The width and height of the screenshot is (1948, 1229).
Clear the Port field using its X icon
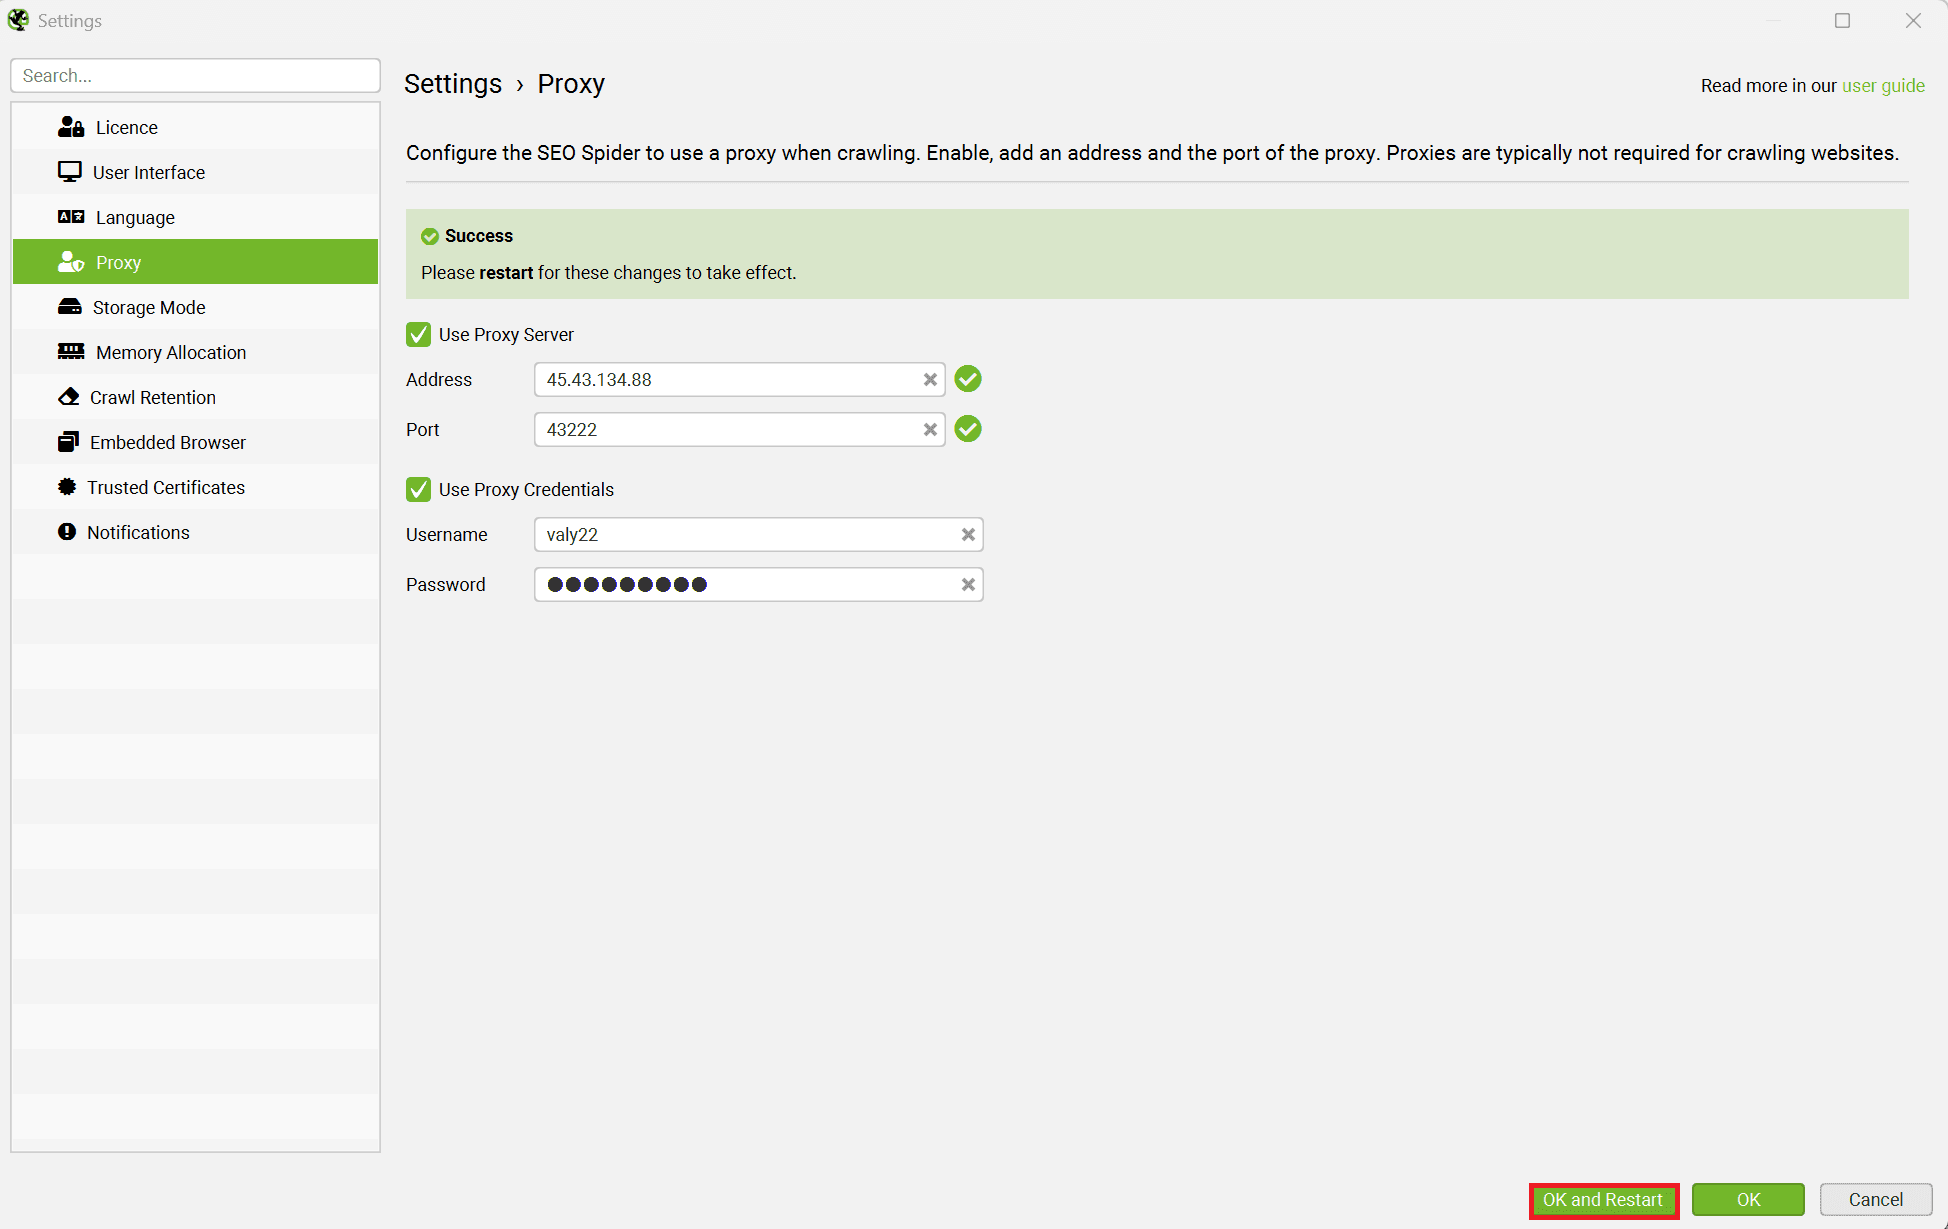(930, 429)
